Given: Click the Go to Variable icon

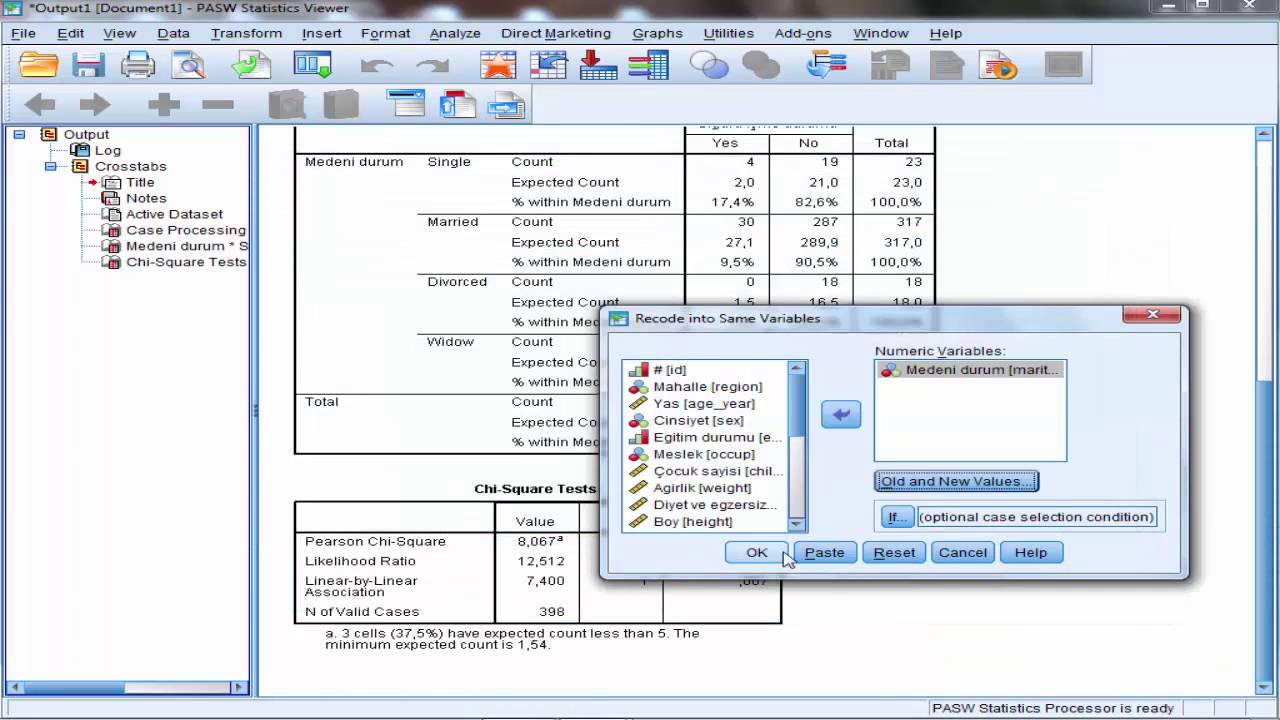Looking at the screenshot, I should pos(598,67).
